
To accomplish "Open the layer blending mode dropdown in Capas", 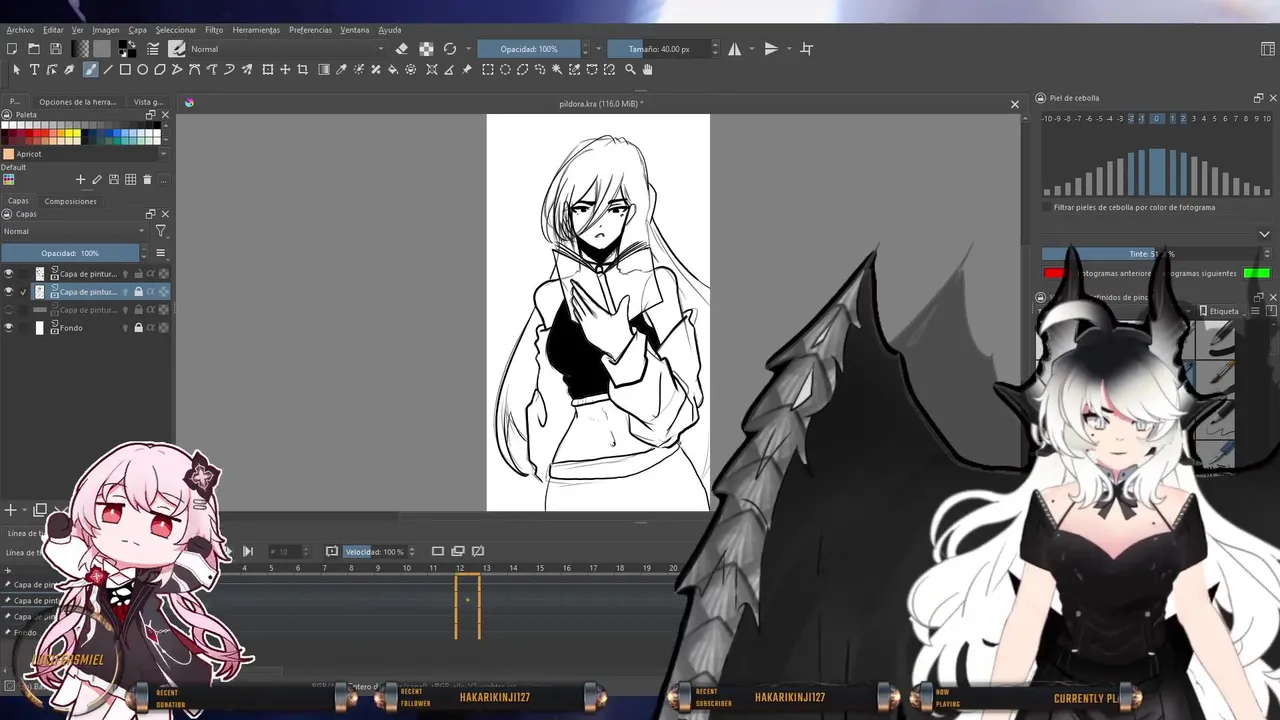I will tap(74, 231).
